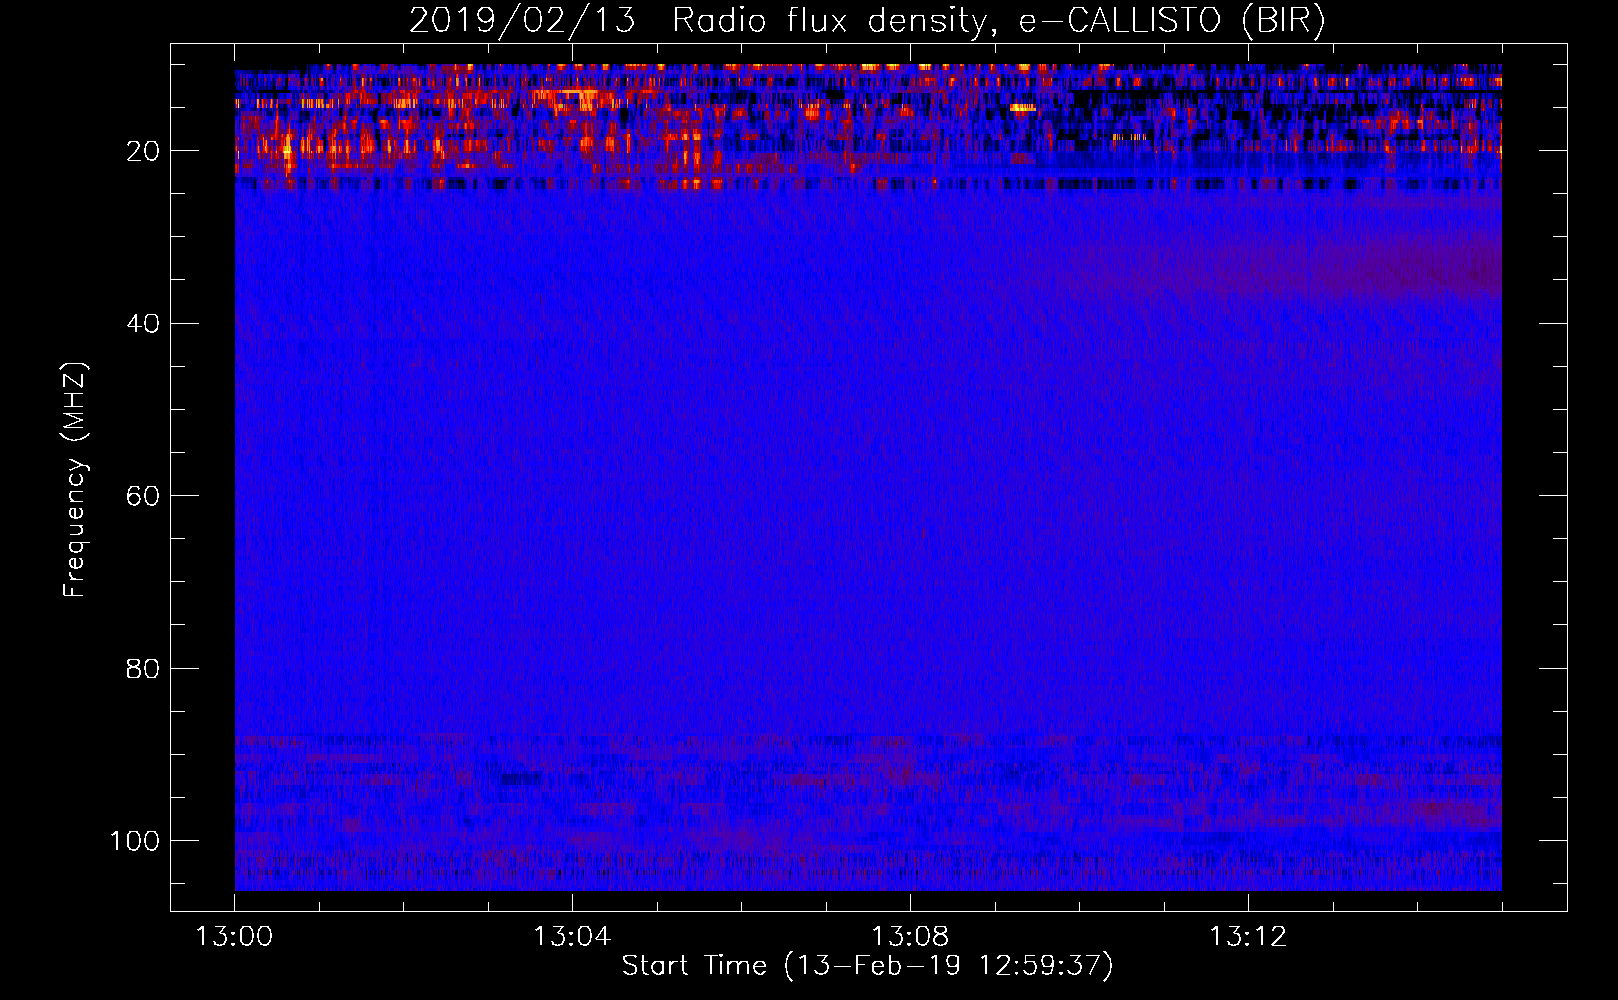
Task: Click the 60 MHz frequency tick label
Action: (143, 496)
